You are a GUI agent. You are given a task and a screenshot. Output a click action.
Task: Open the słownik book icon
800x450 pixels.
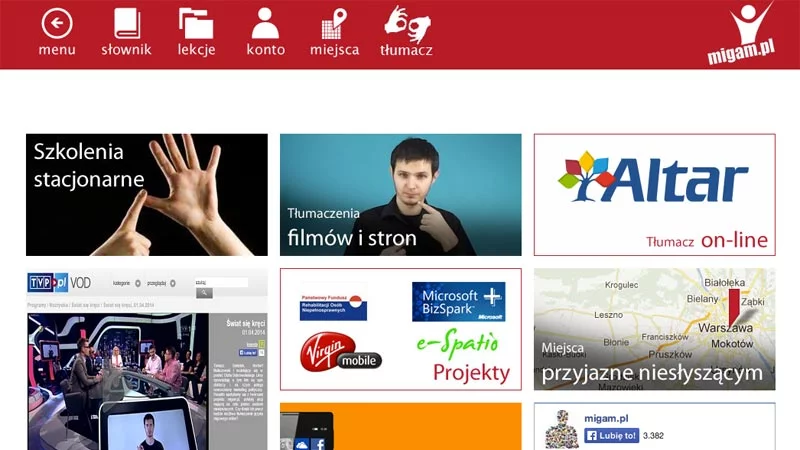127,23
